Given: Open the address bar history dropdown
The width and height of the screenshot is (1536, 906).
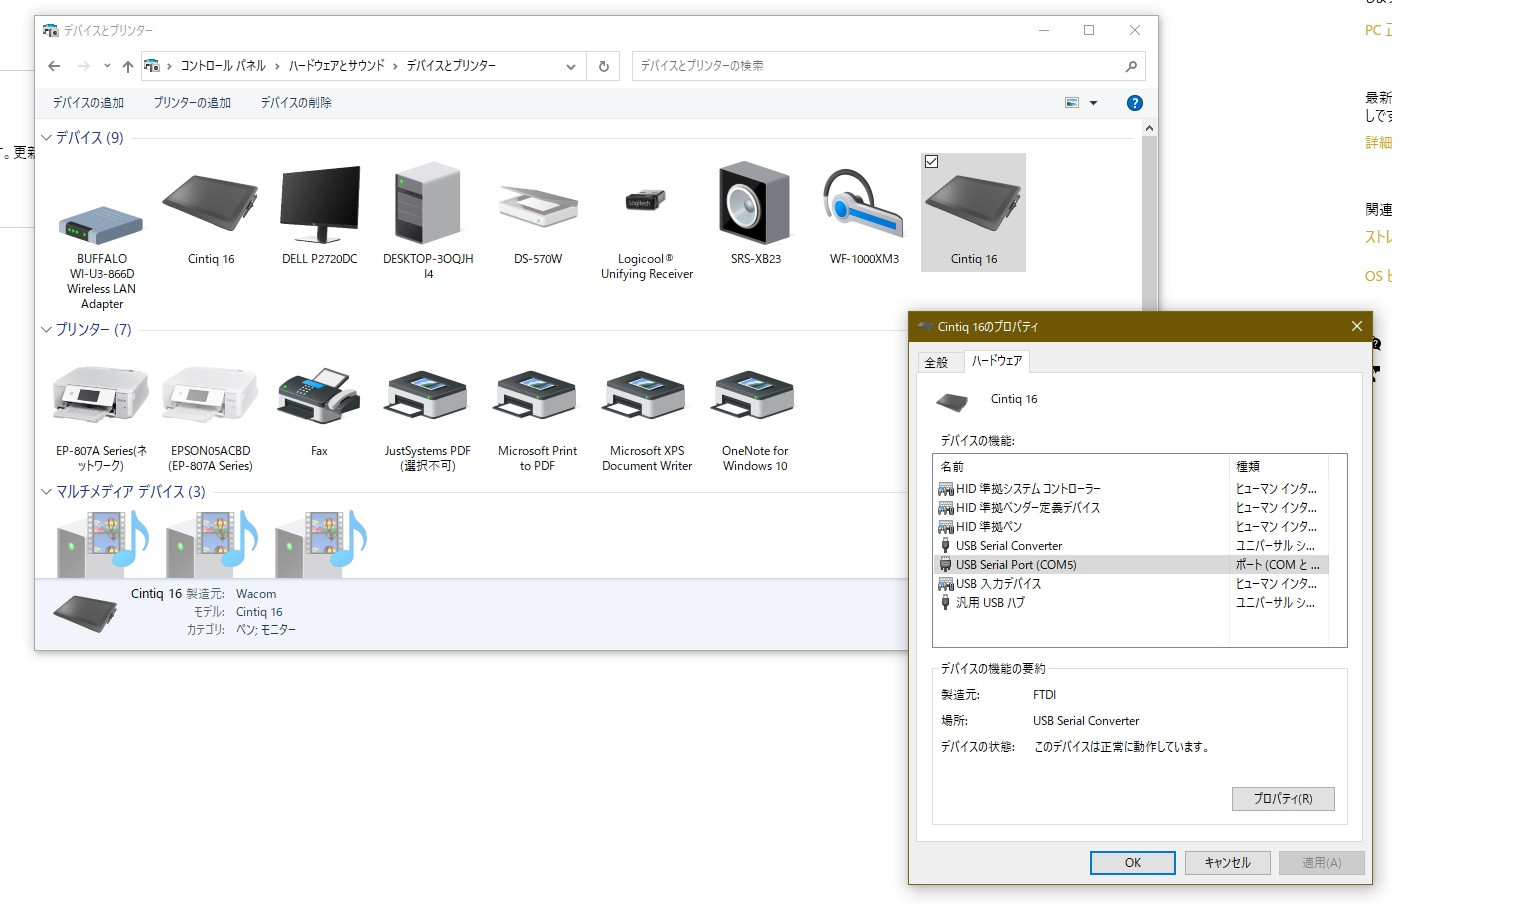Looking at the screenshot, I should coord(570,66).
